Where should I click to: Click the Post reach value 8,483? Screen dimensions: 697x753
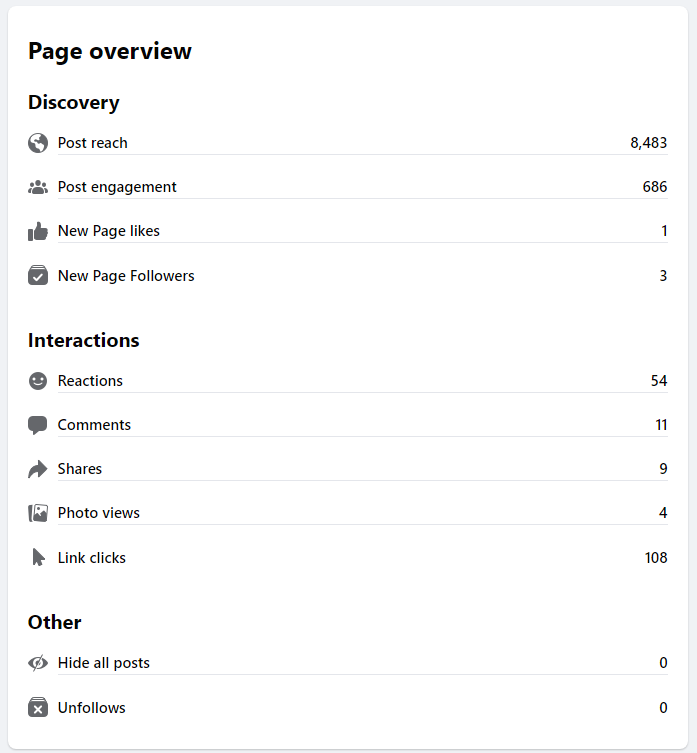[648, 143]
